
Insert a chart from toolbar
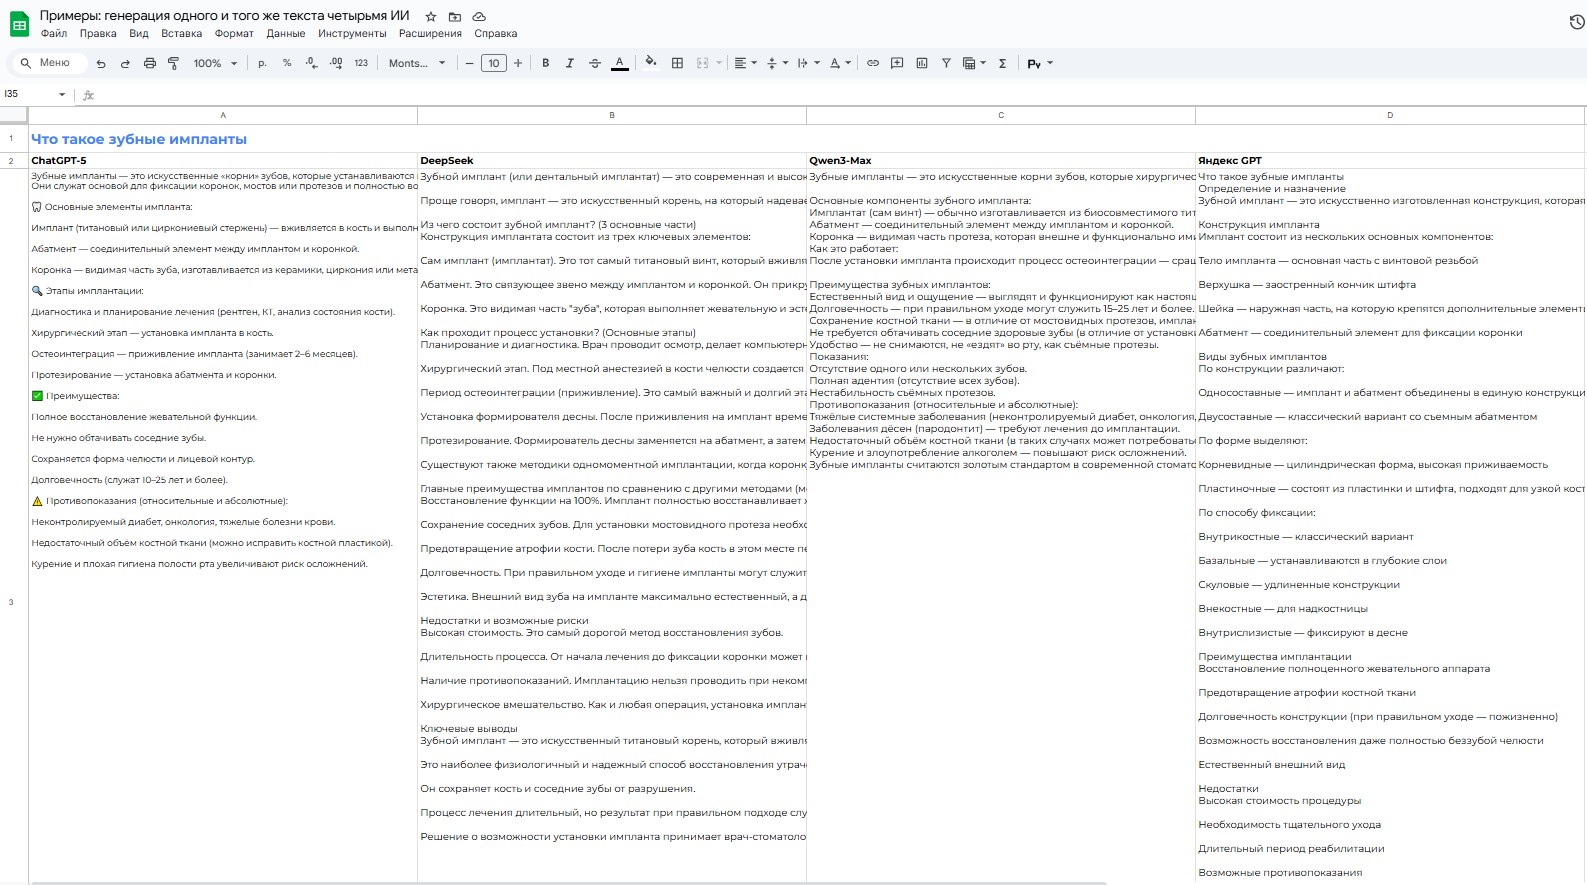[921, 63]
